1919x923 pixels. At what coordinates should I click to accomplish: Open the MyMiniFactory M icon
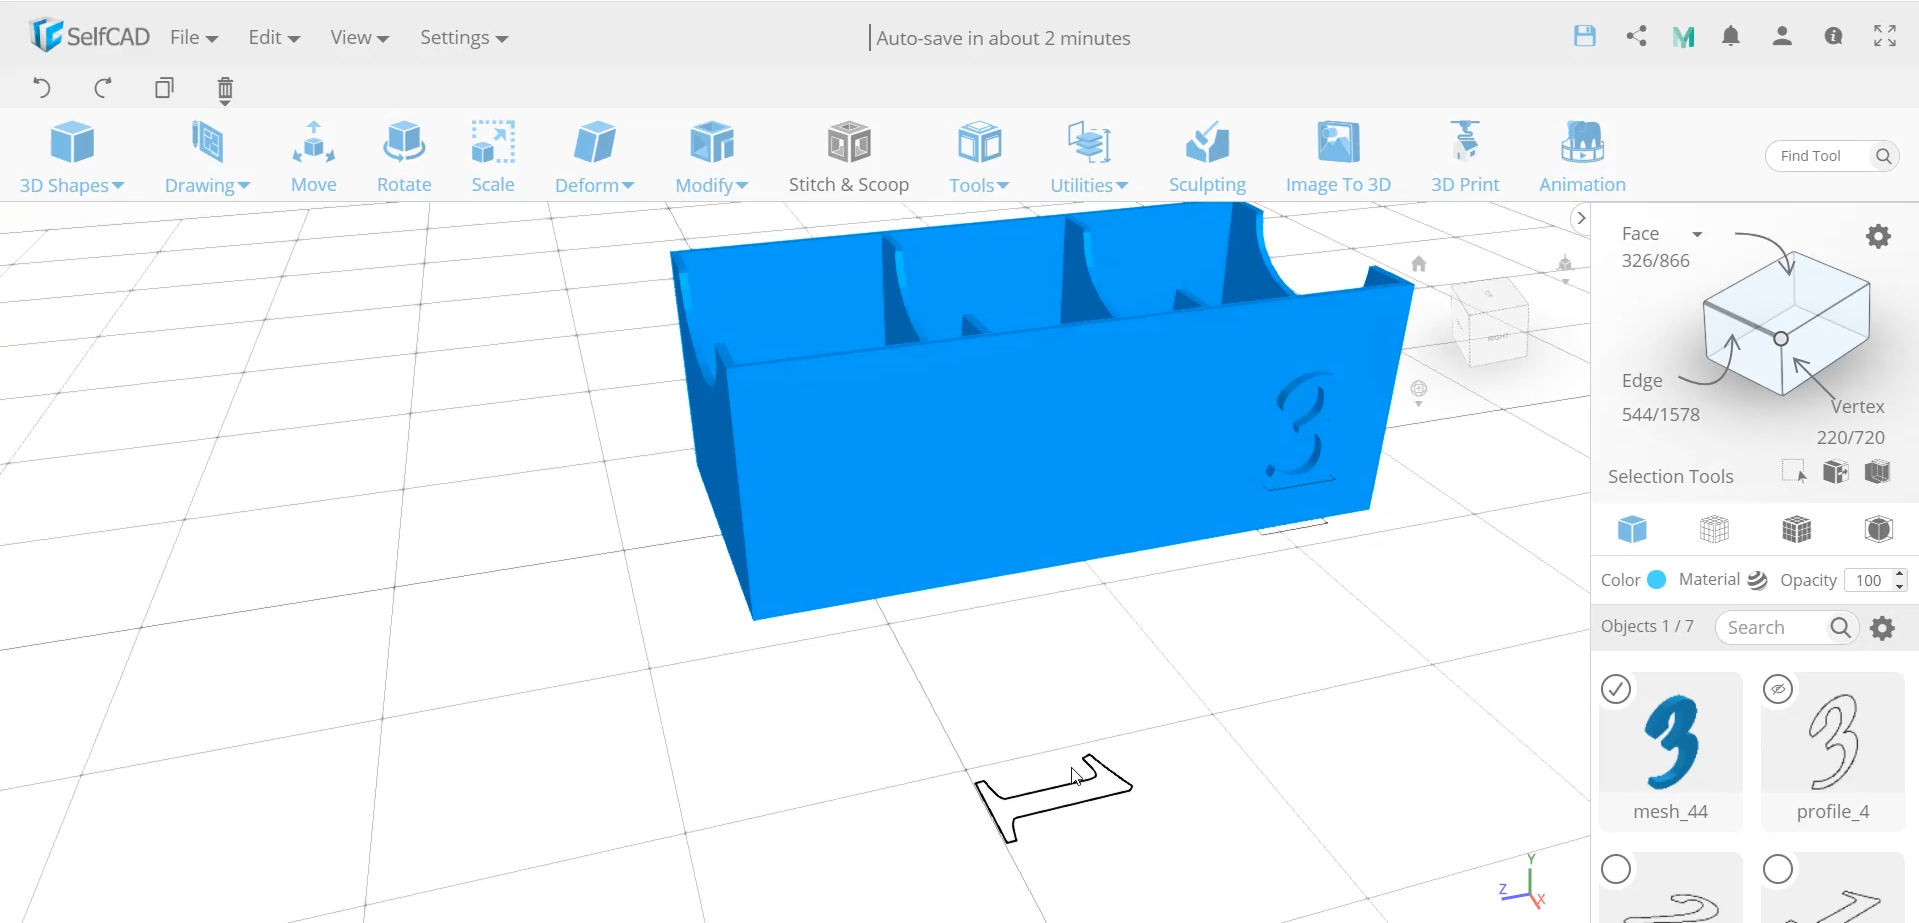point(1683,37)
